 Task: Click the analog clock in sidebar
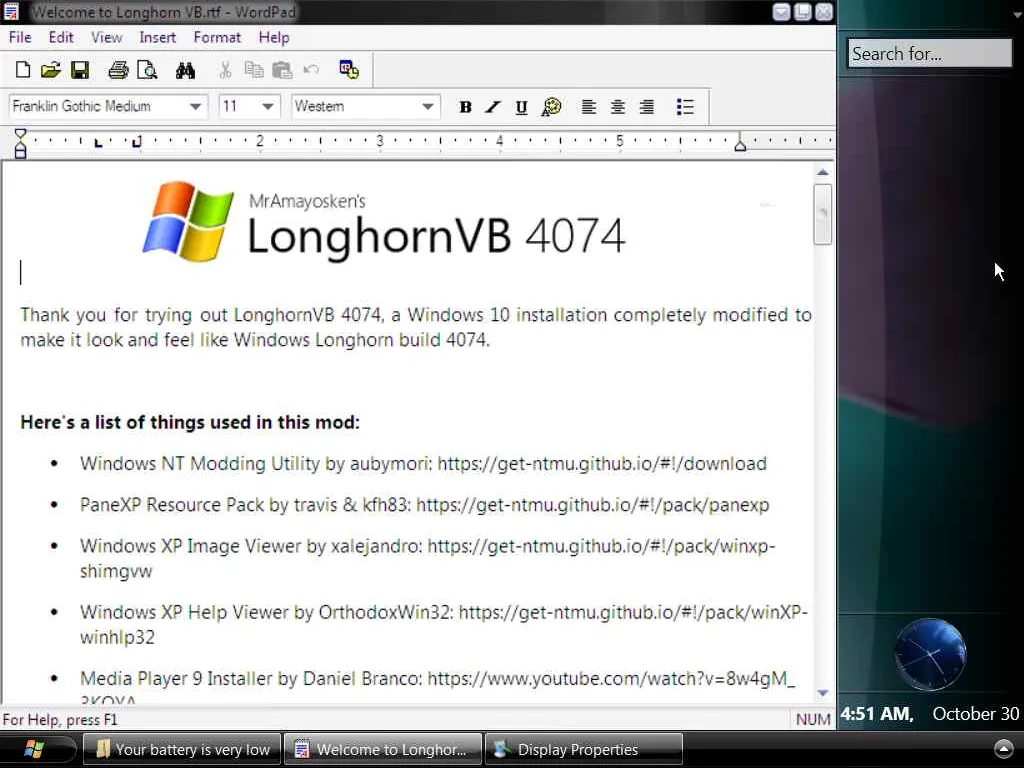(930, 654)
